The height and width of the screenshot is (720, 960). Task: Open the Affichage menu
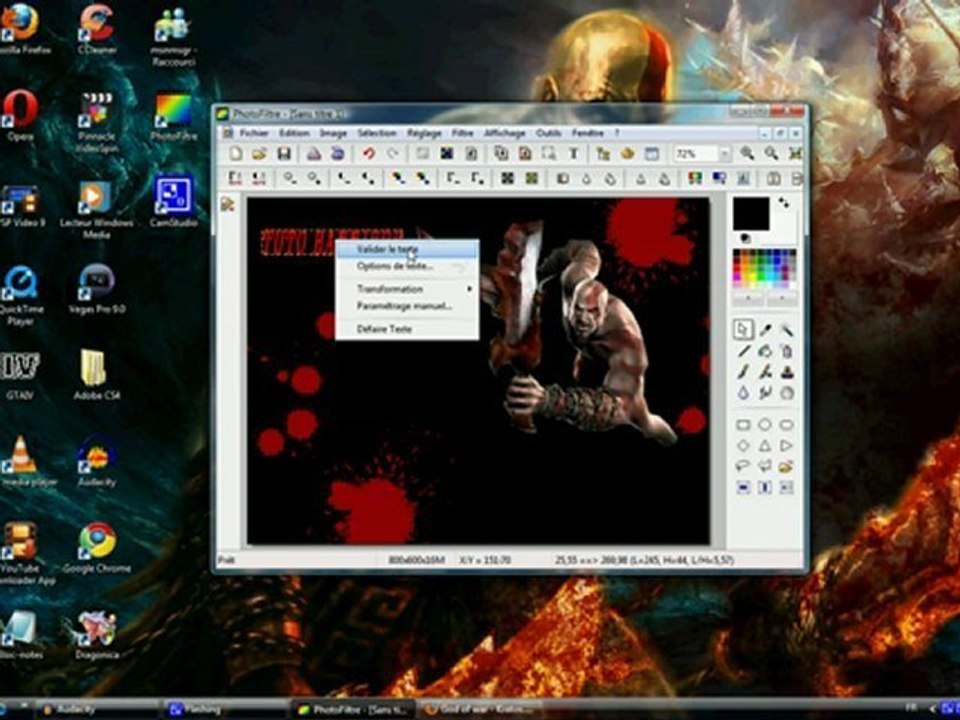coord(504,133)
